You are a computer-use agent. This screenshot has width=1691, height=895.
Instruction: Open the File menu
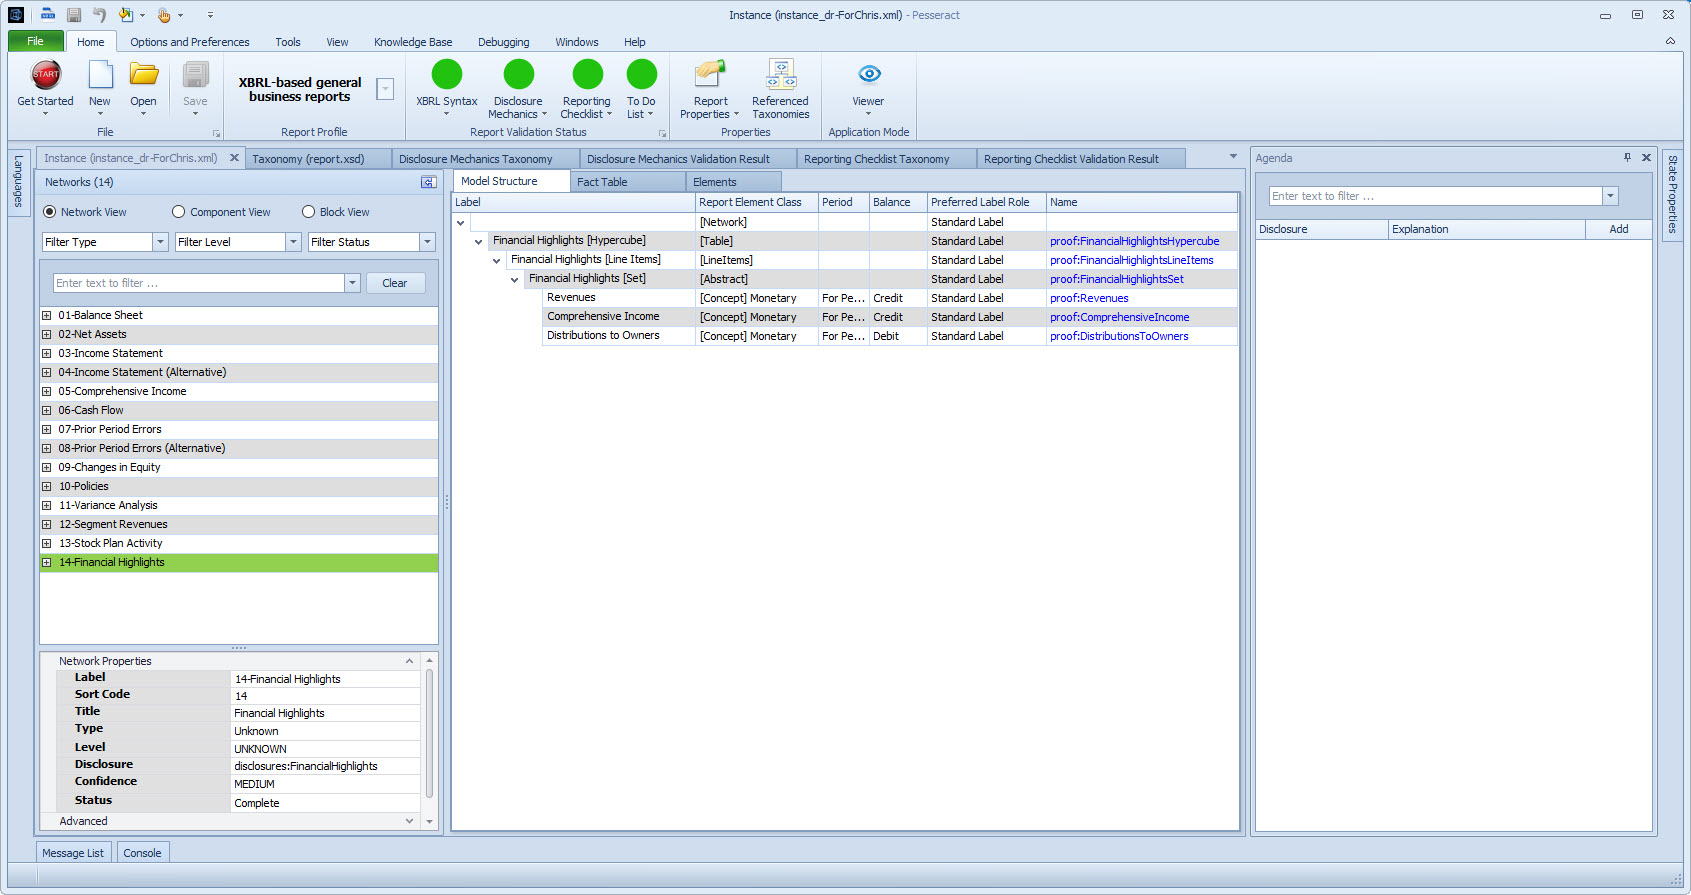click(36, 41)
